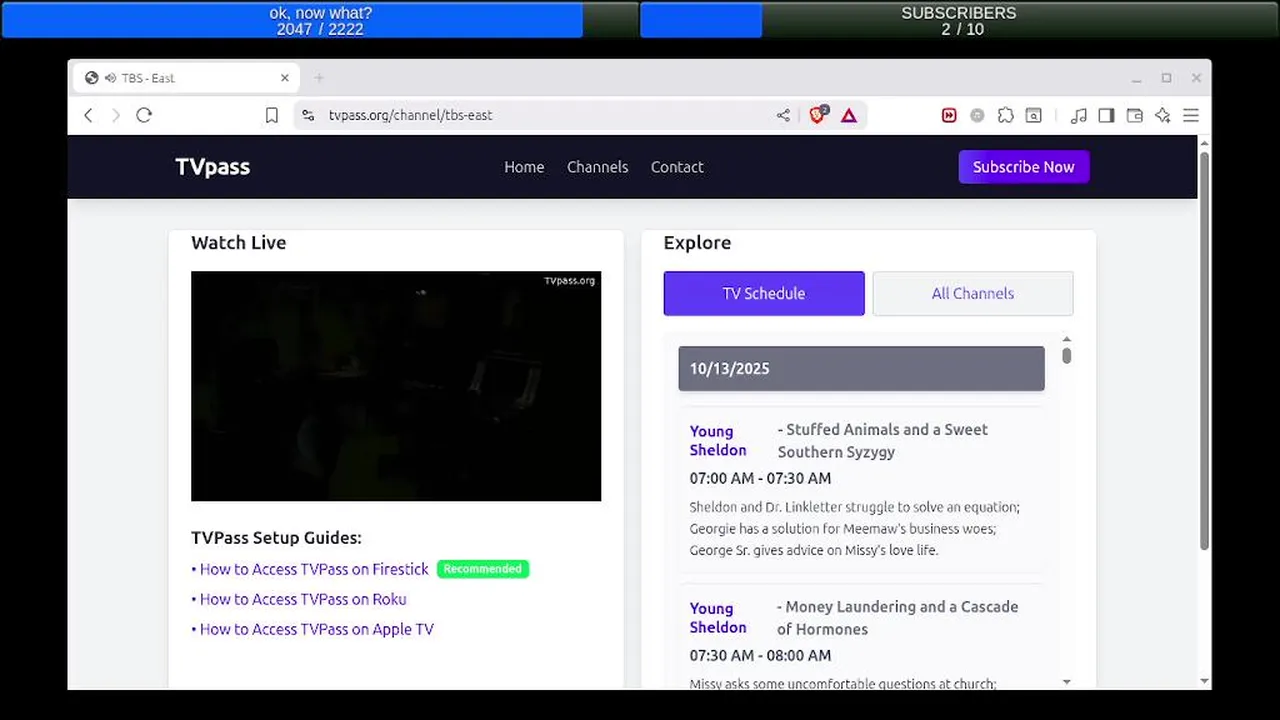Open How to Access TVPass on Apple TV
This screenshot has width=1280, height=720.
317,629
